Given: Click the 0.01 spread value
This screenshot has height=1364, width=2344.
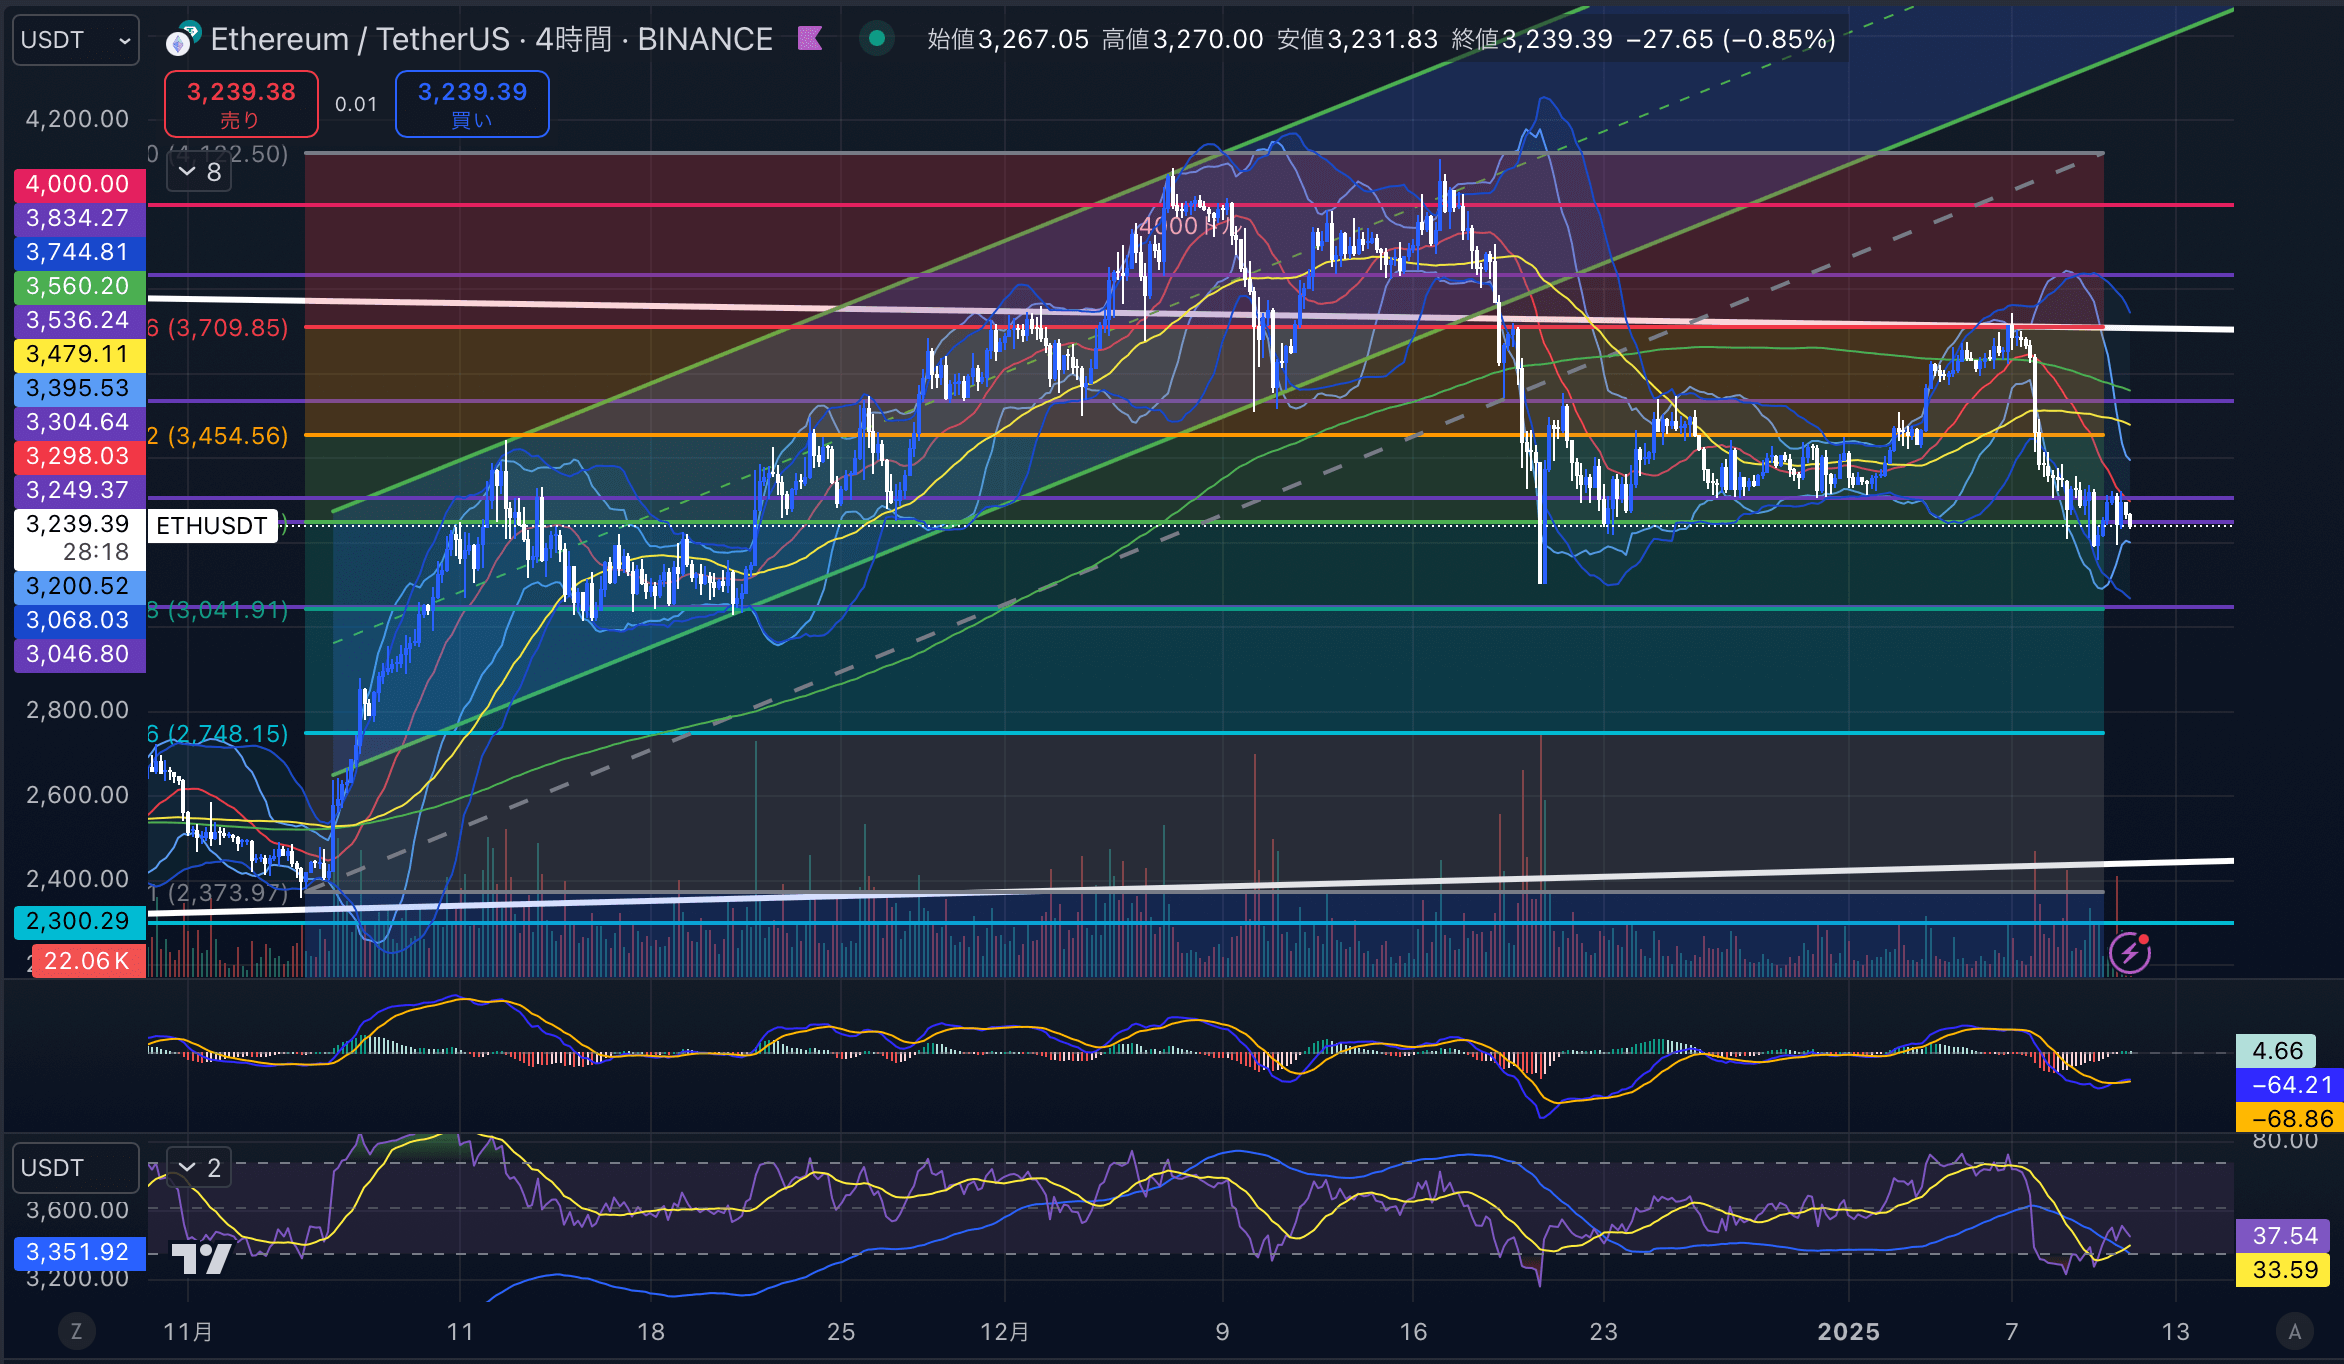Looking at the screenshot, I should tap(356, 104).
